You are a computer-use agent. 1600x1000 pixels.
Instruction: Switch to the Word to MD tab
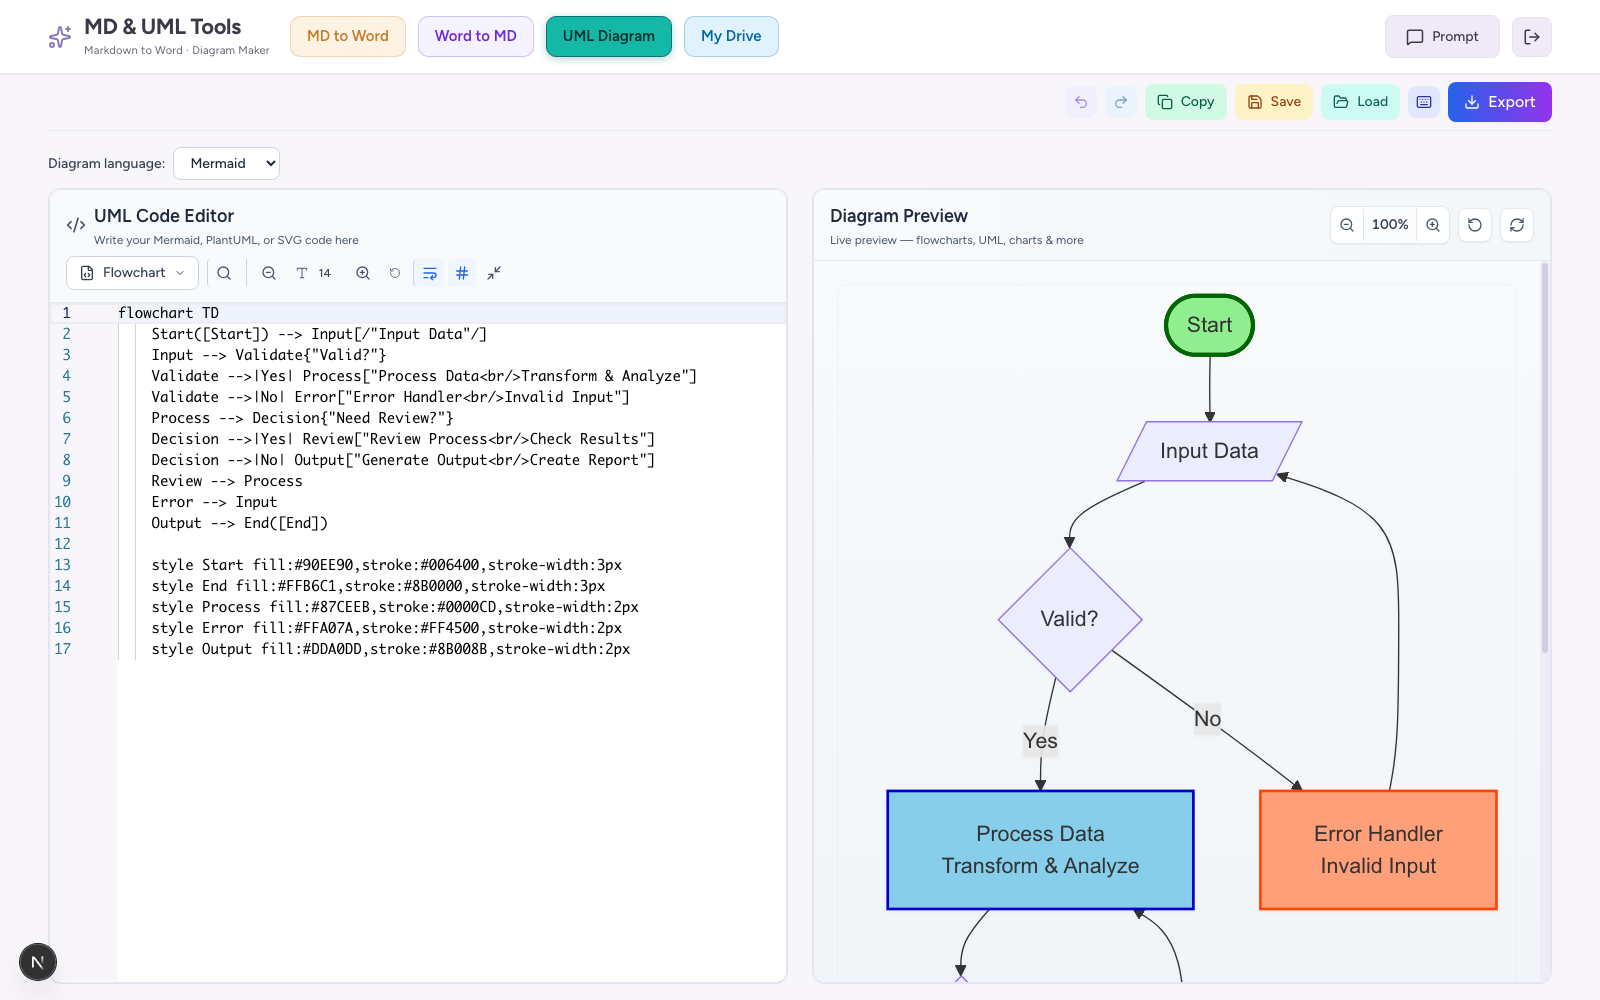point(476,36)
